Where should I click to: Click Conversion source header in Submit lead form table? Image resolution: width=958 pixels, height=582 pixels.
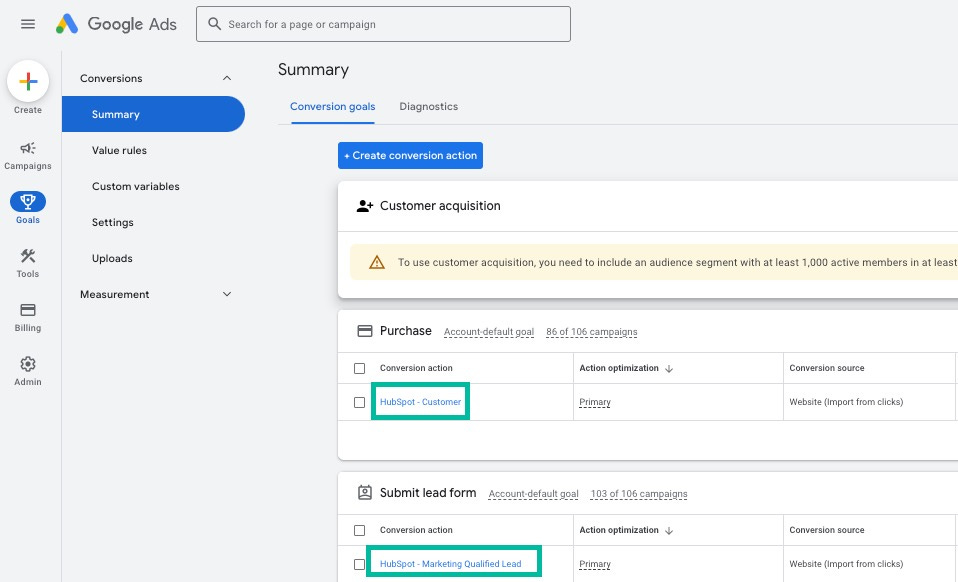coord(827,529)
